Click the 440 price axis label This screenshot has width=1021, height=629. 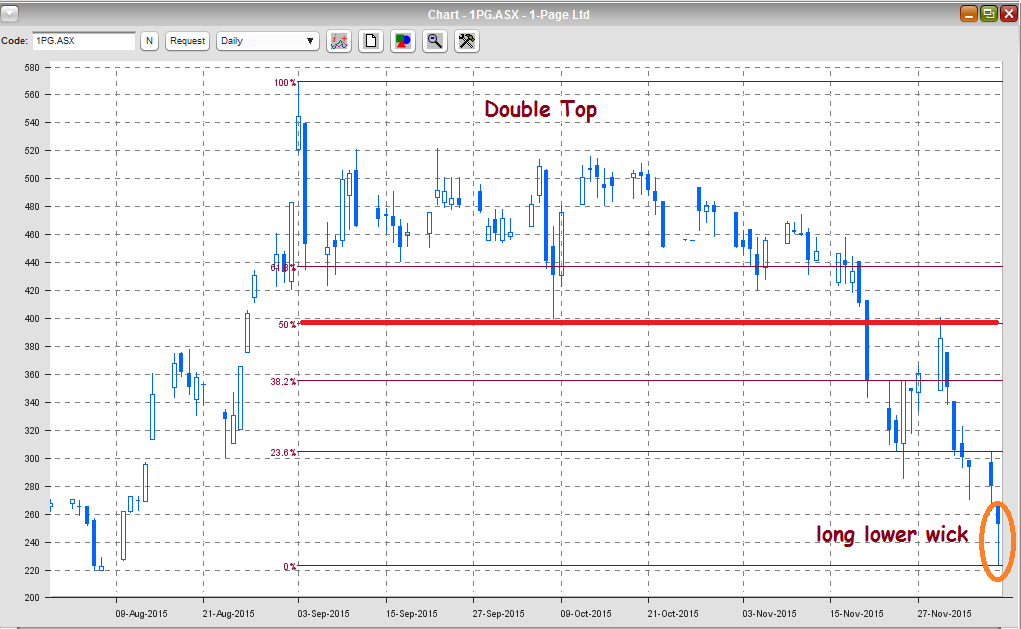coord(32,263)
